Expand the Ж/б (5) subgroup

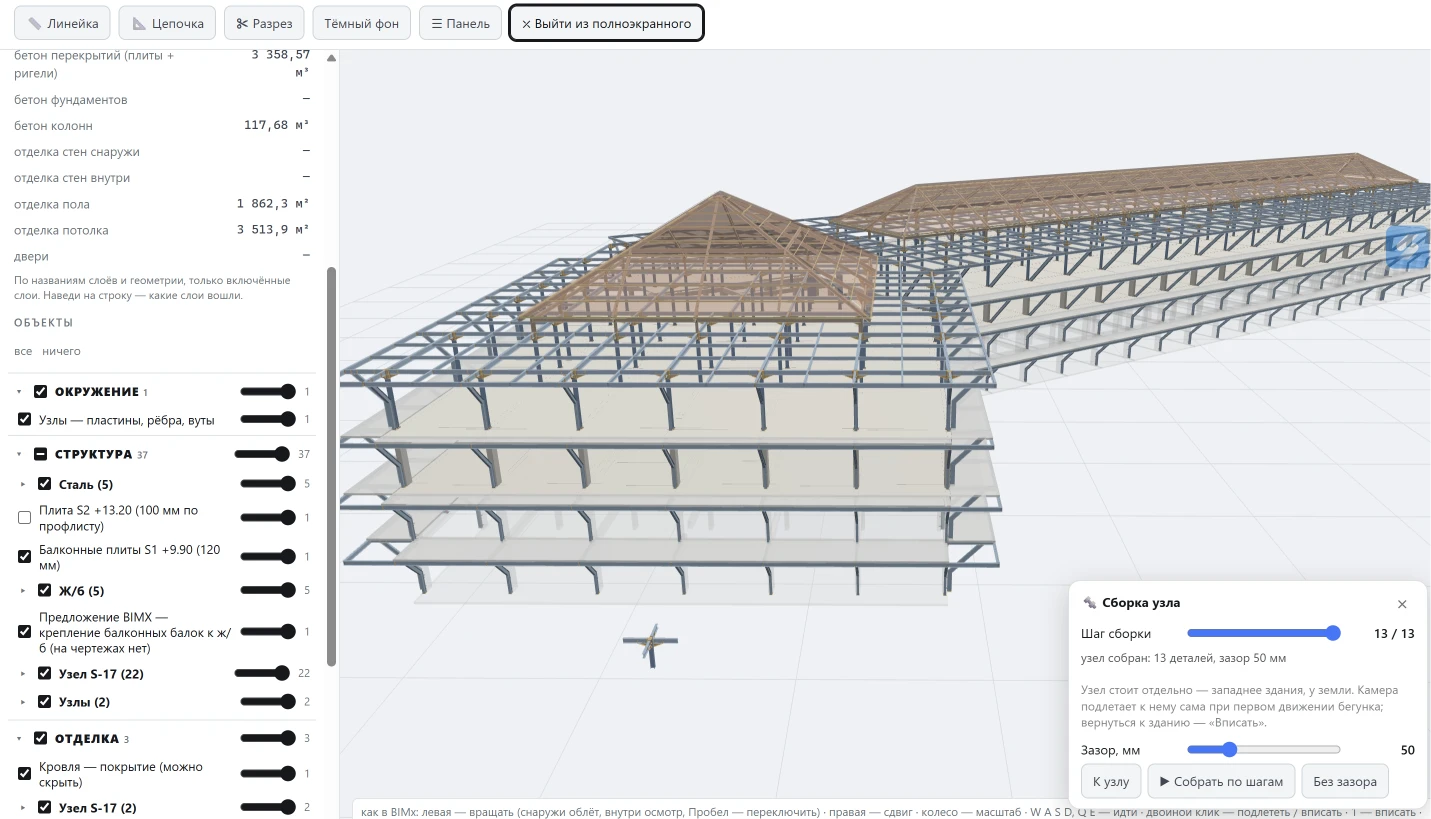(24, 590)
